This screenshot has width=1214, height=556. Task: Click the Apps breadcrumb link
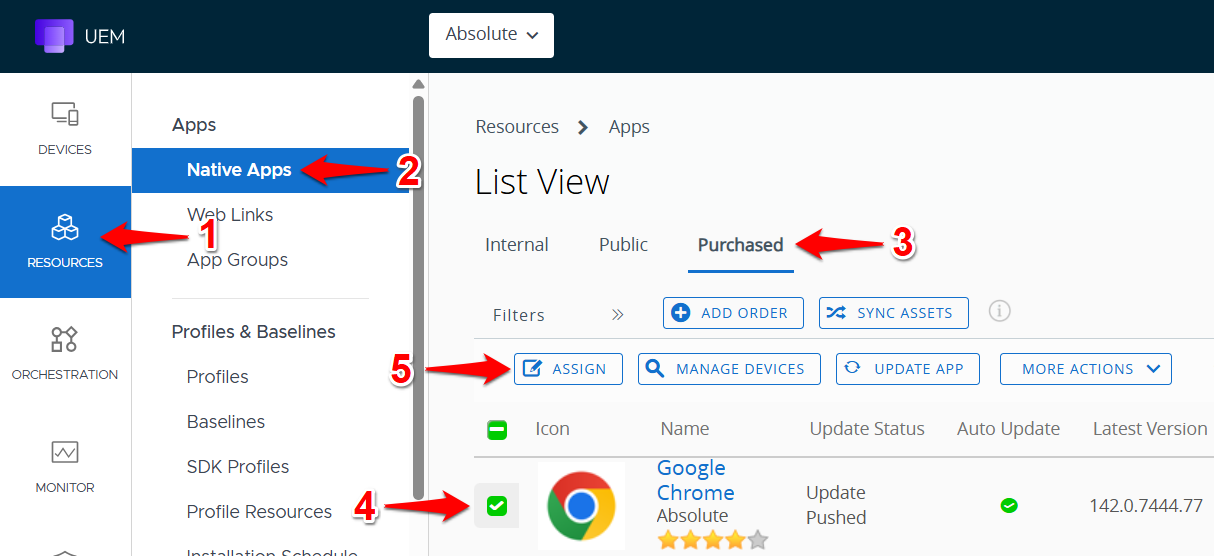(x=629, y=127)
